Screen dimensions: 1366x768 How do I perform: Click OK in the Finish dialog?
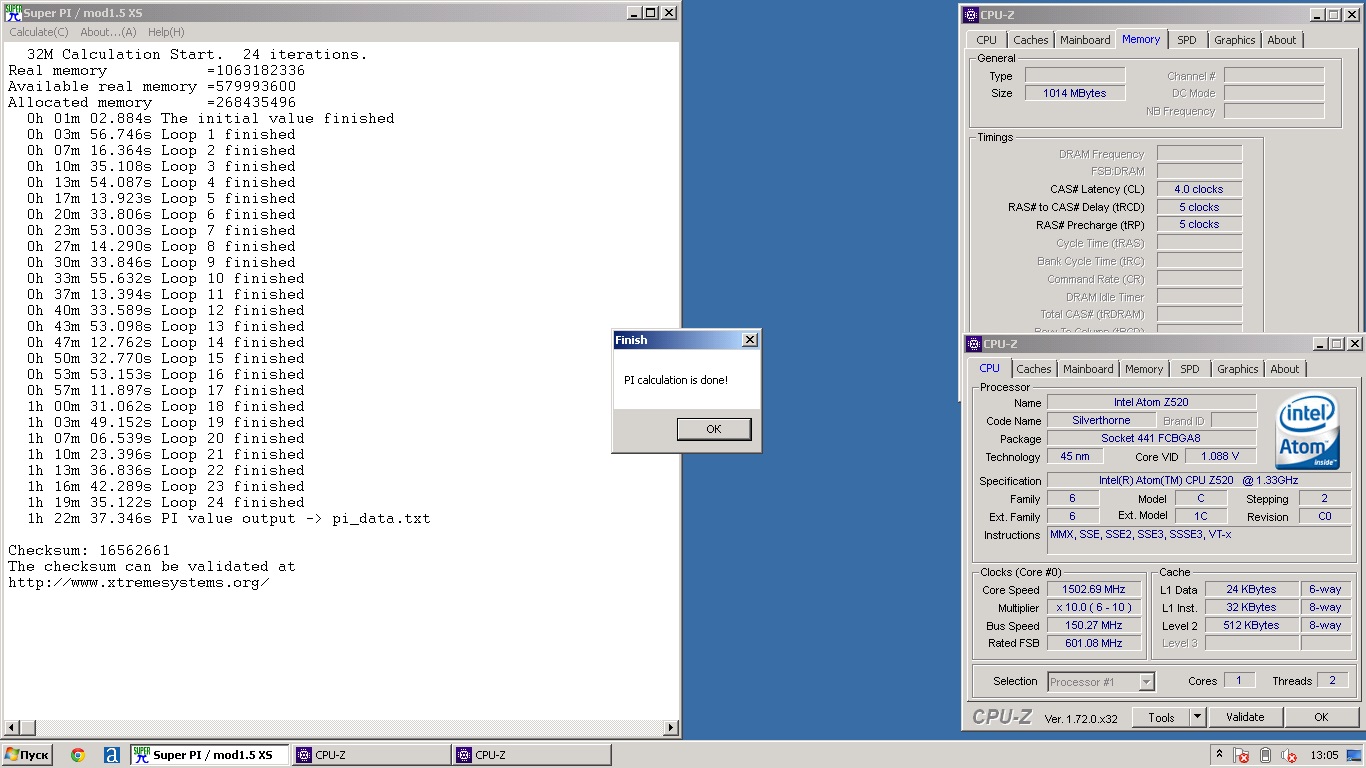click(713, 429)
